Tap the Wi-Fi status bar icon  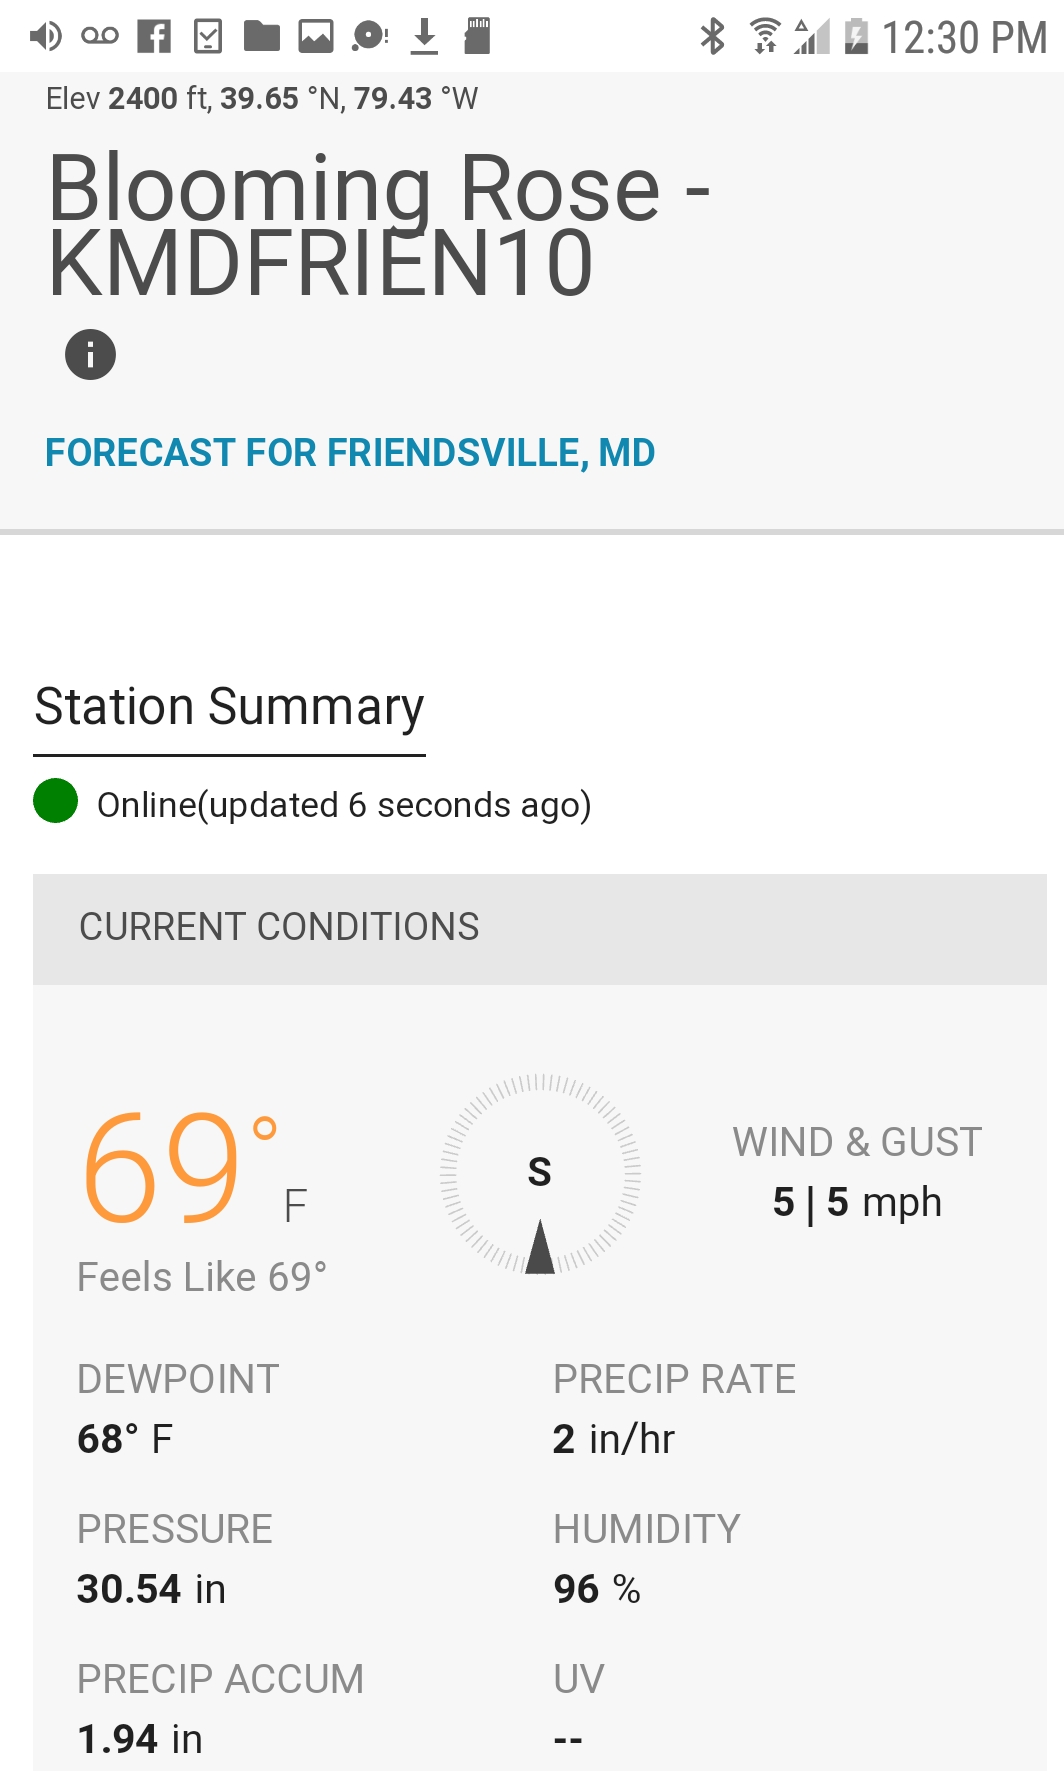[765, 37]
